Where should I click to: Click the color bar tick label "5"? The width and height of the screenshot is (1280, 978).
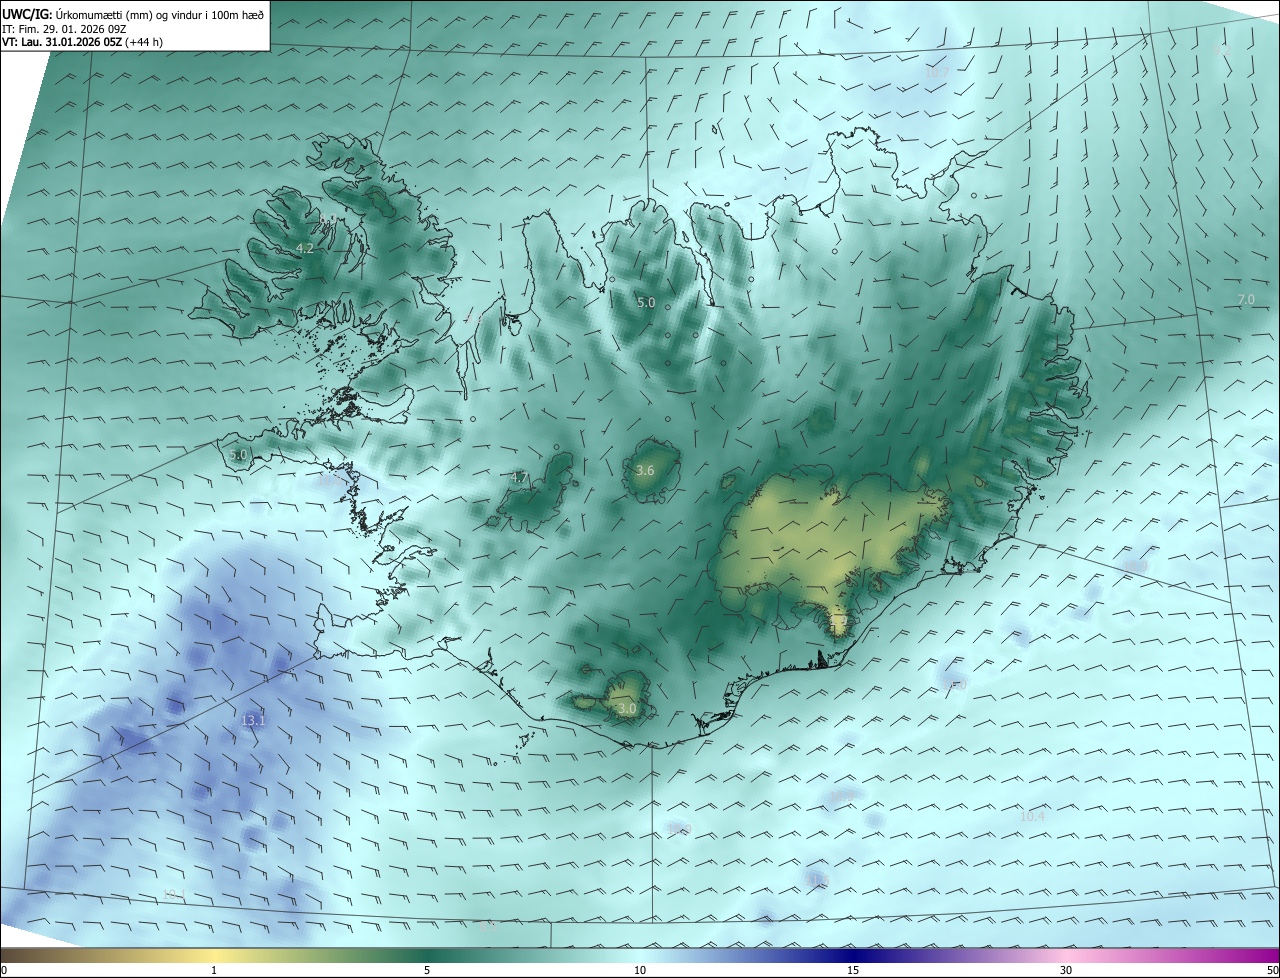point(427,970)
